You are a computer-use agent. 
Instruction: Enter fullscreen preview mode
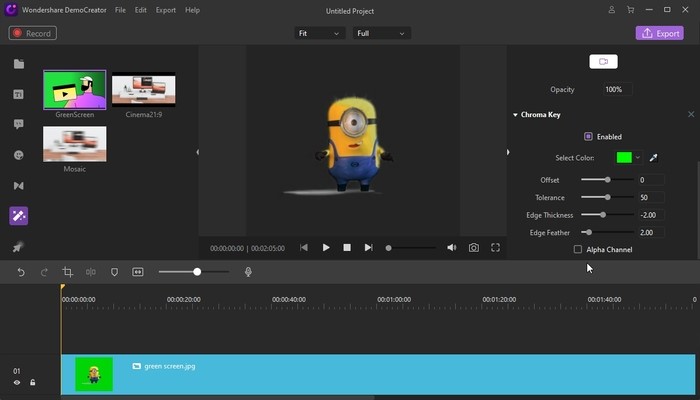click(x=496, y=248)
